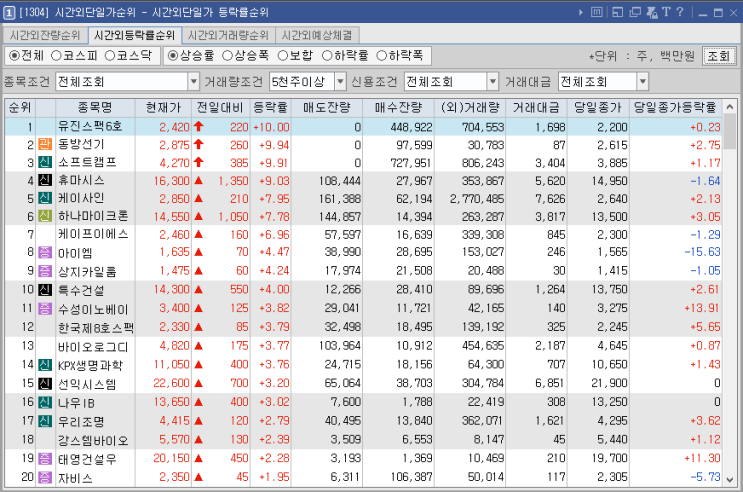Click the orange badge beside 동방선기

pyautogui.click(x=45, y=145)
